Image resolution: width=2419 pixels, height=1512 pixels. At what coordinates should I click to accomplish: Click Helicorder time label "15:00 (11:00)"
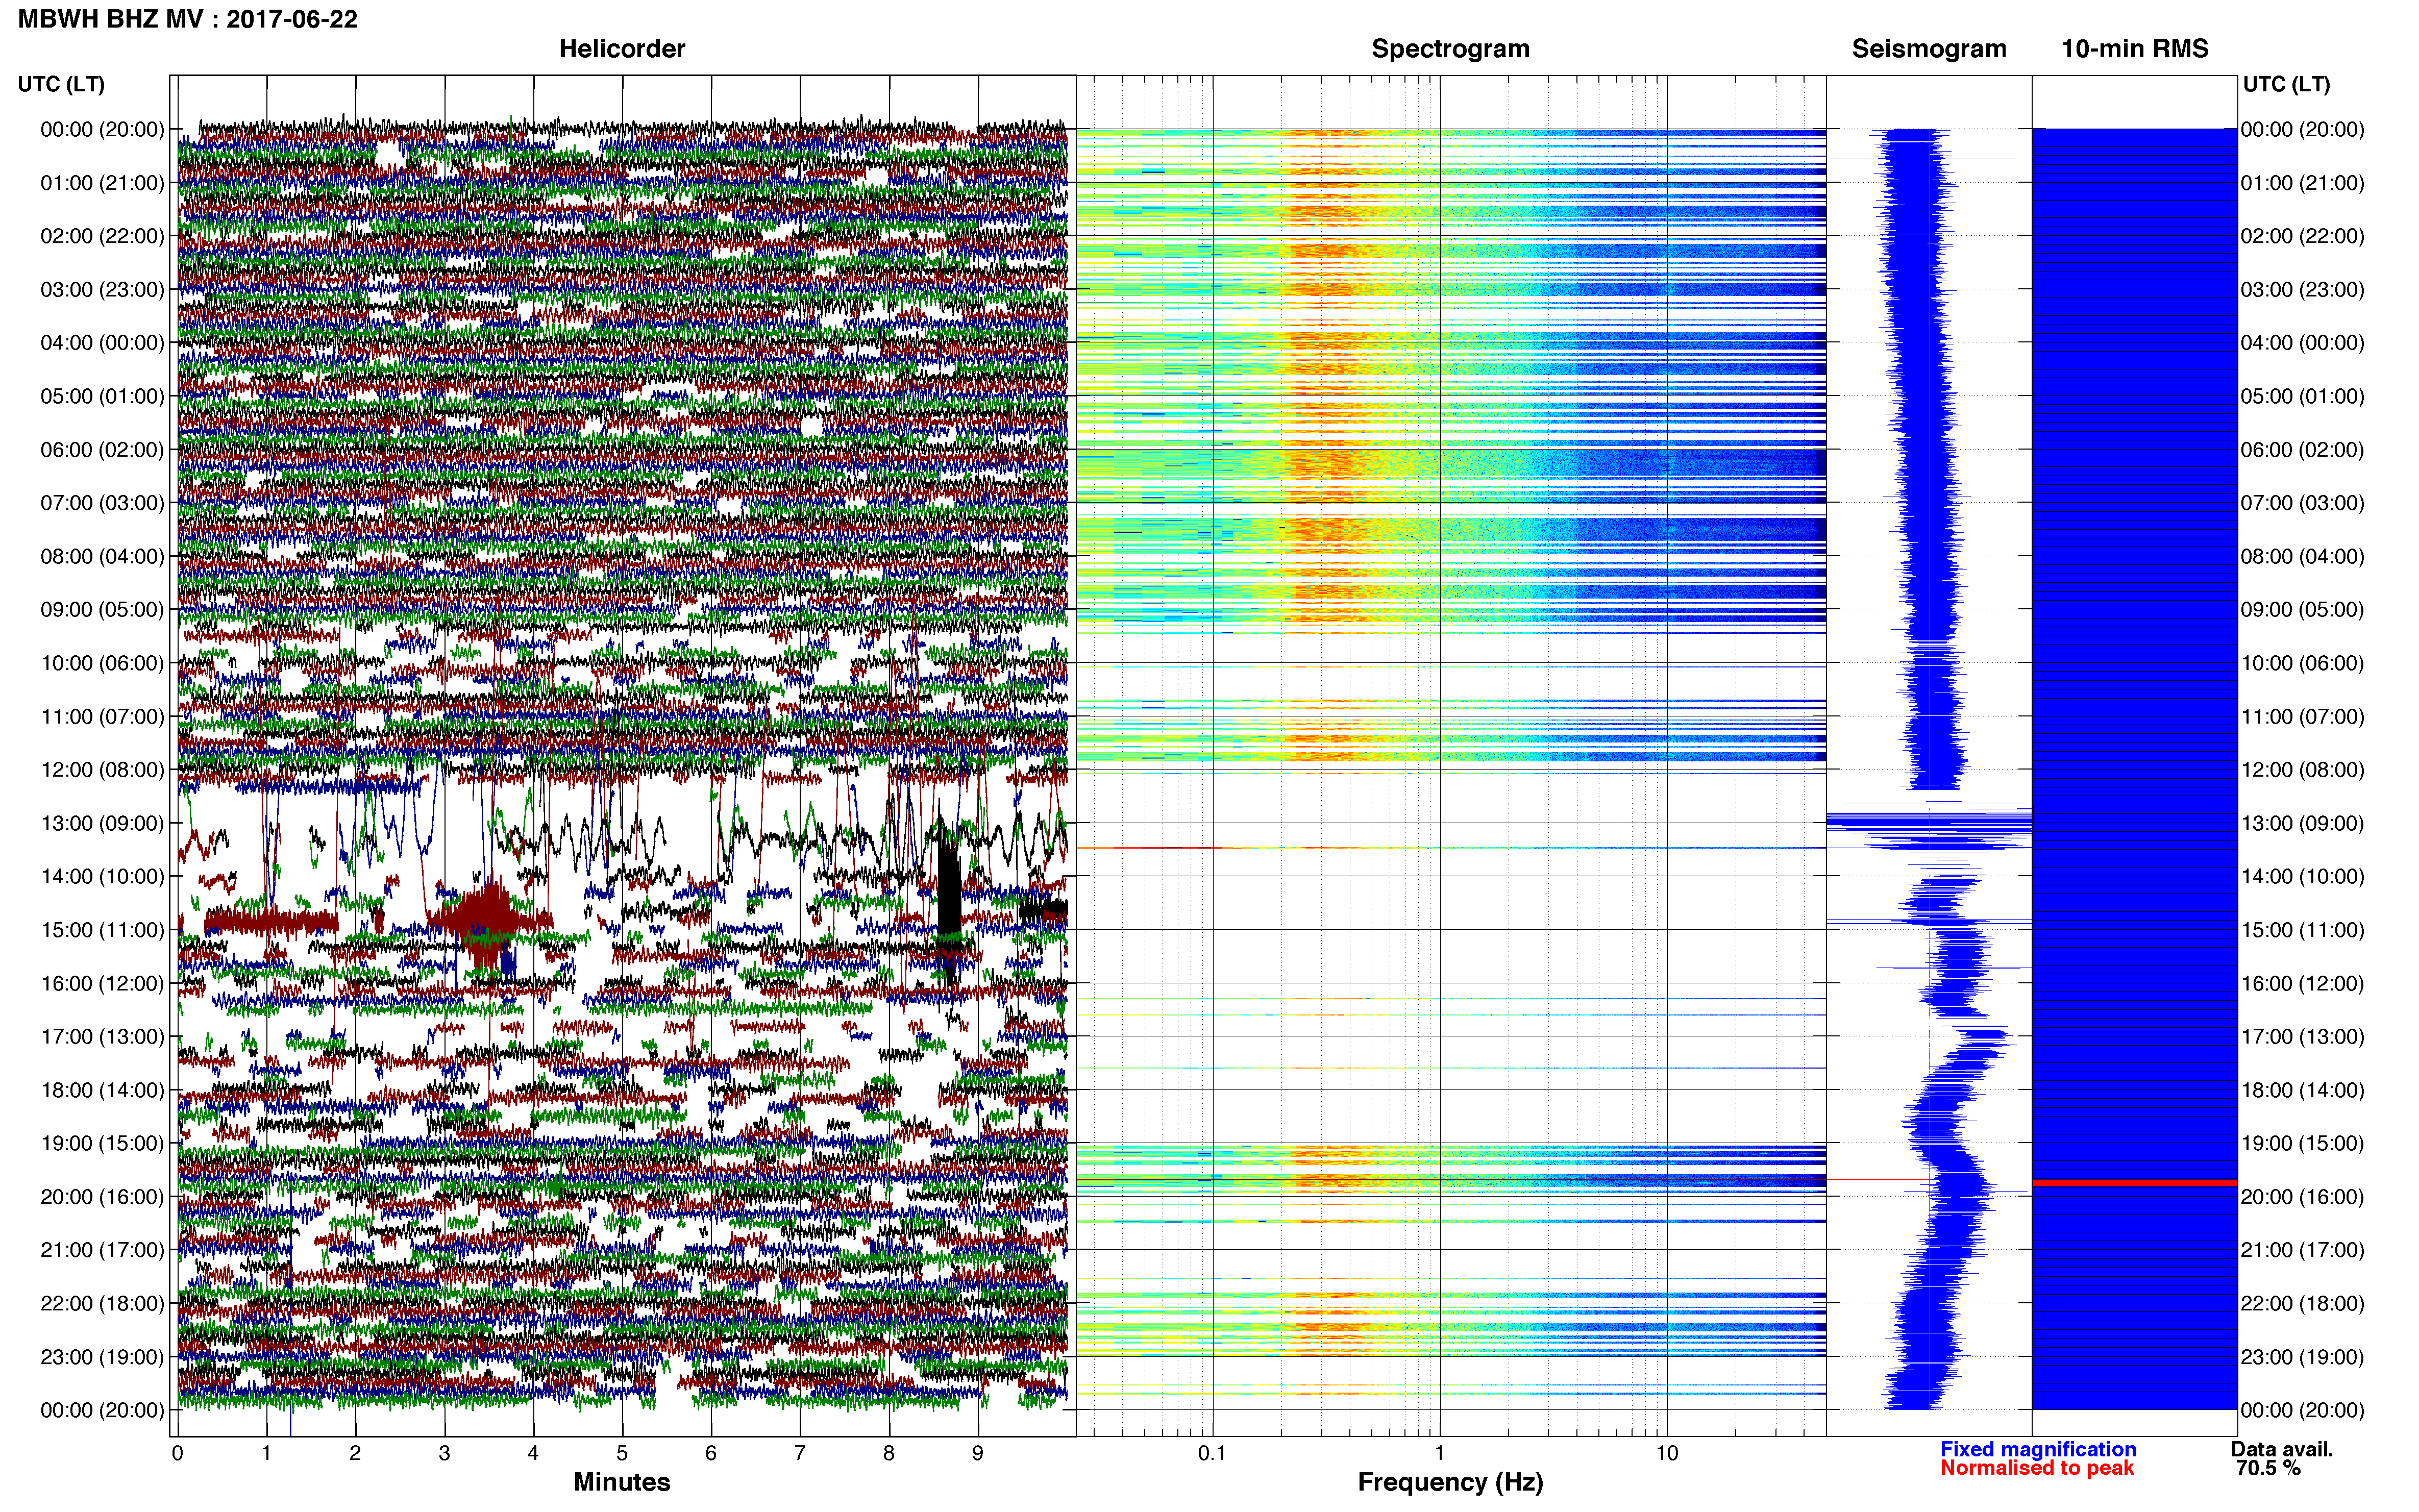tap(102, 930)
